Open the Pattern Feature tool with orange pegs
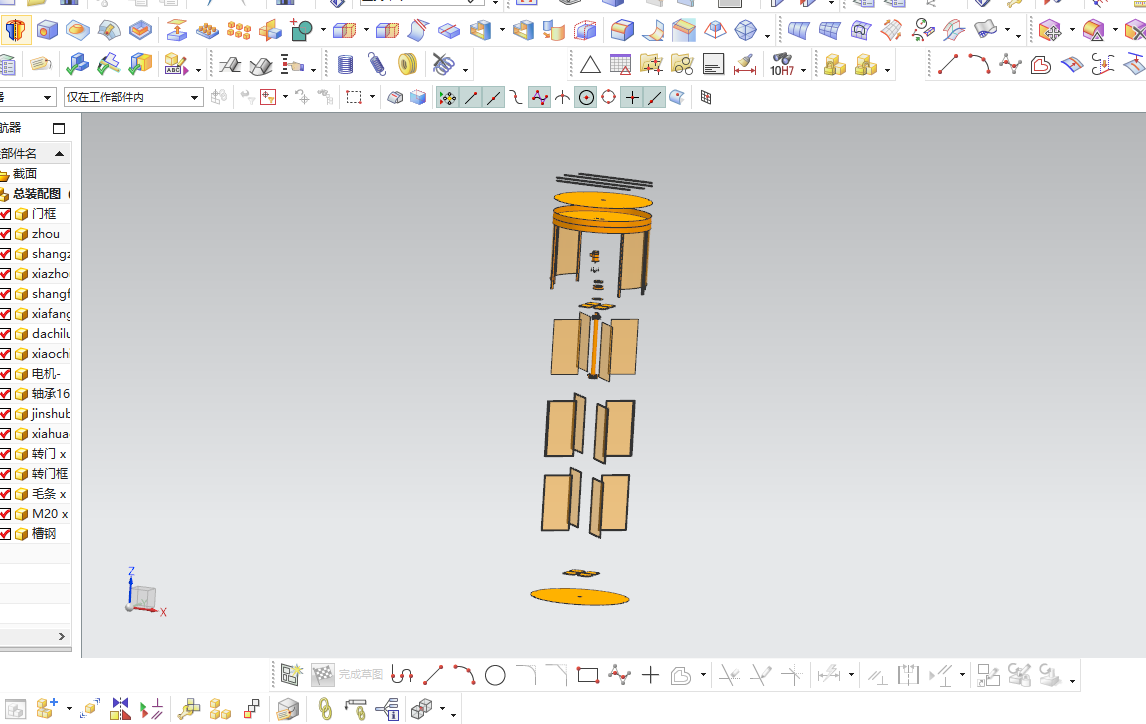 point(208,30)
